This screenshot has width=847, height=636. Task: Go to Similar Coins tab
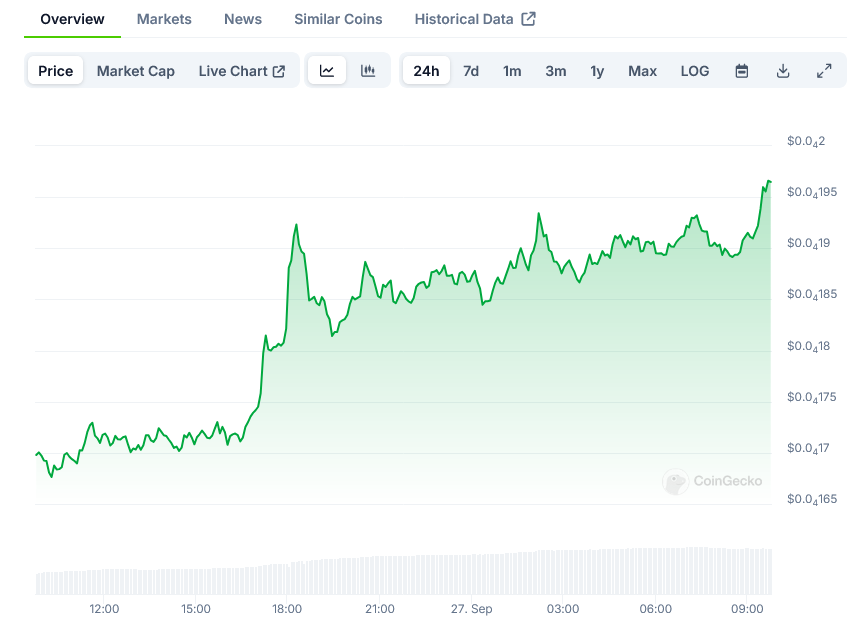point(338,19)
